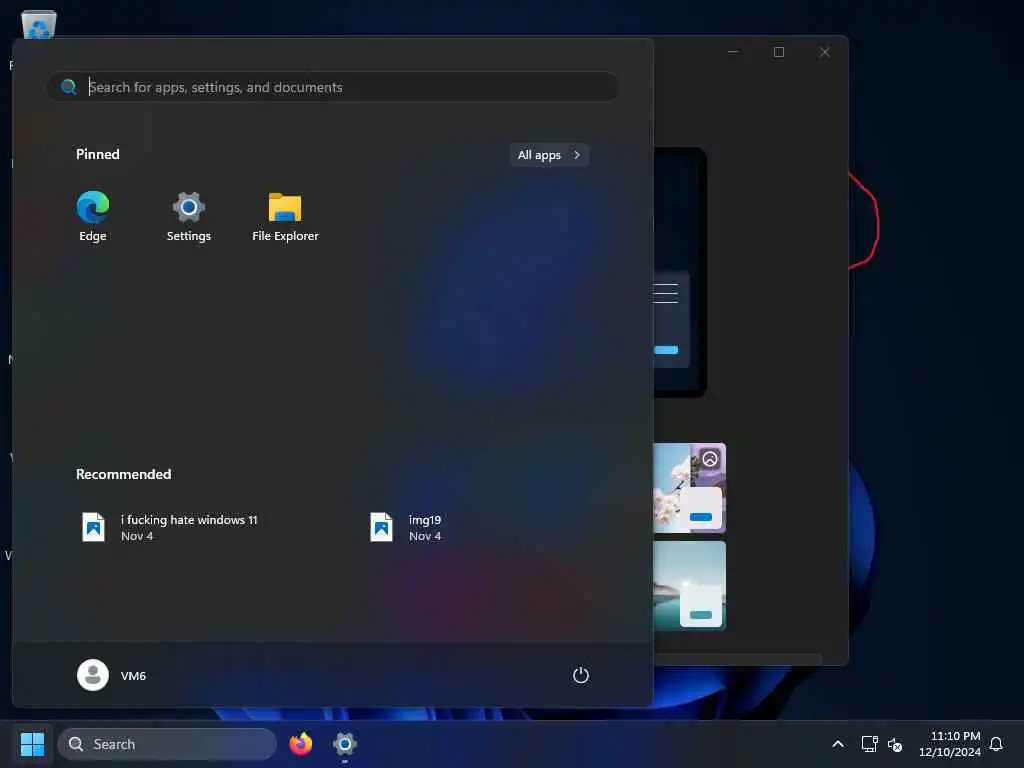Show hidden system tray icons
This screenshot has width=1024, height=768.
coord(838,744)
